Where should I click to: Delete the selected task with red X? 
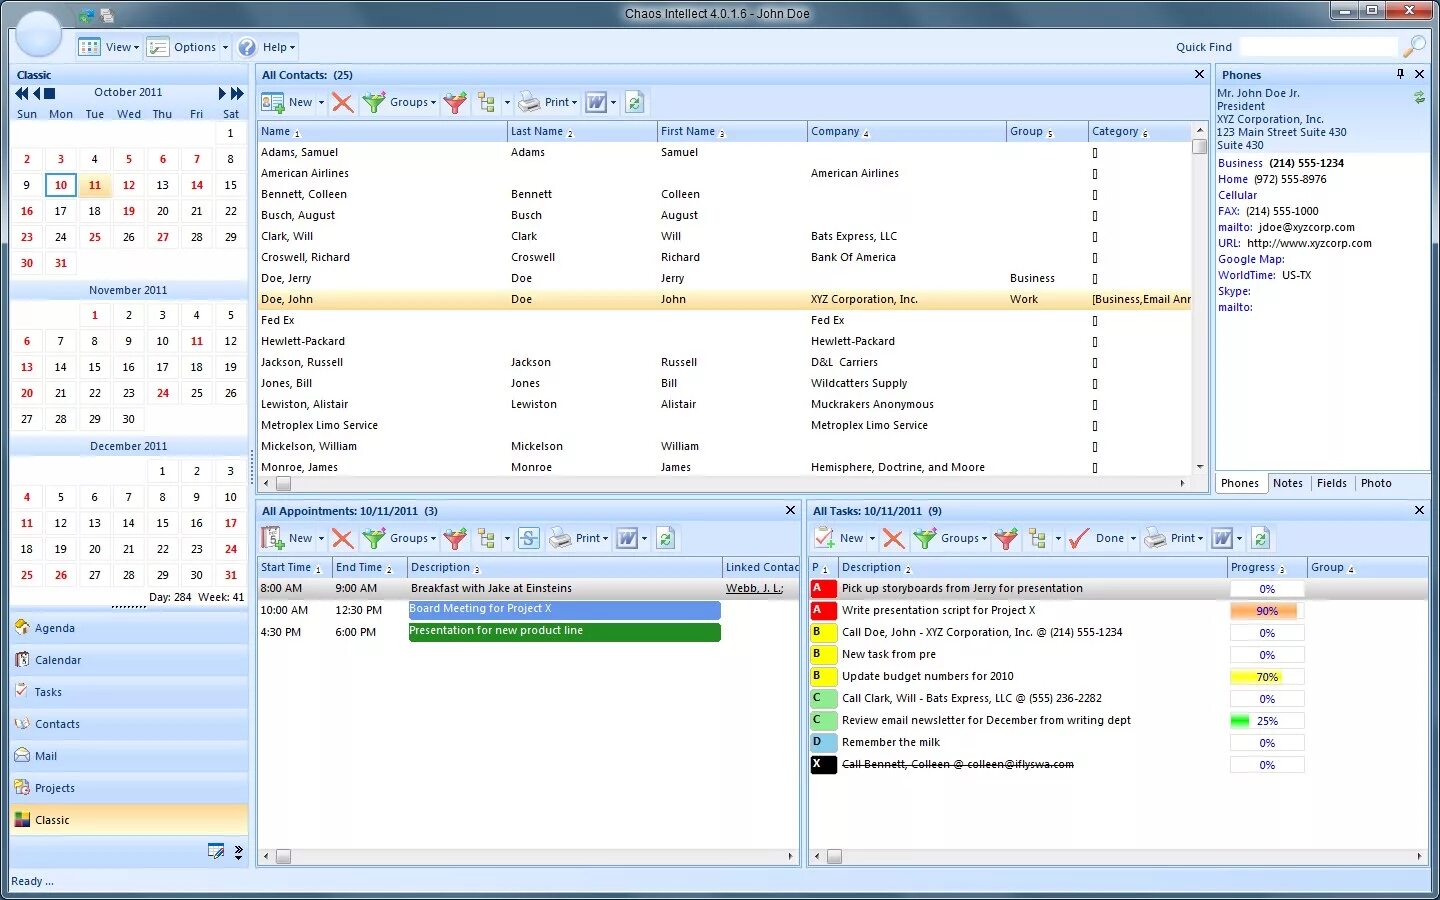(x=894, y=538)
